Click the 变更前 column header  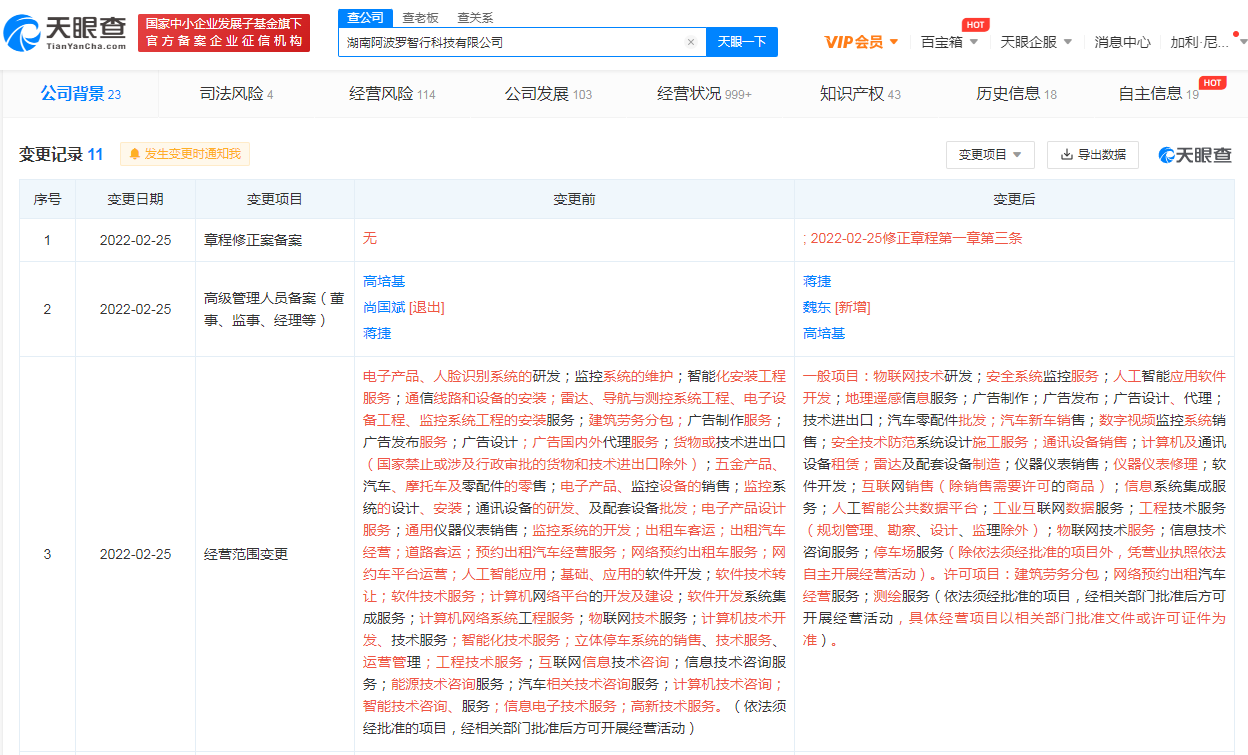pos(574,200)
